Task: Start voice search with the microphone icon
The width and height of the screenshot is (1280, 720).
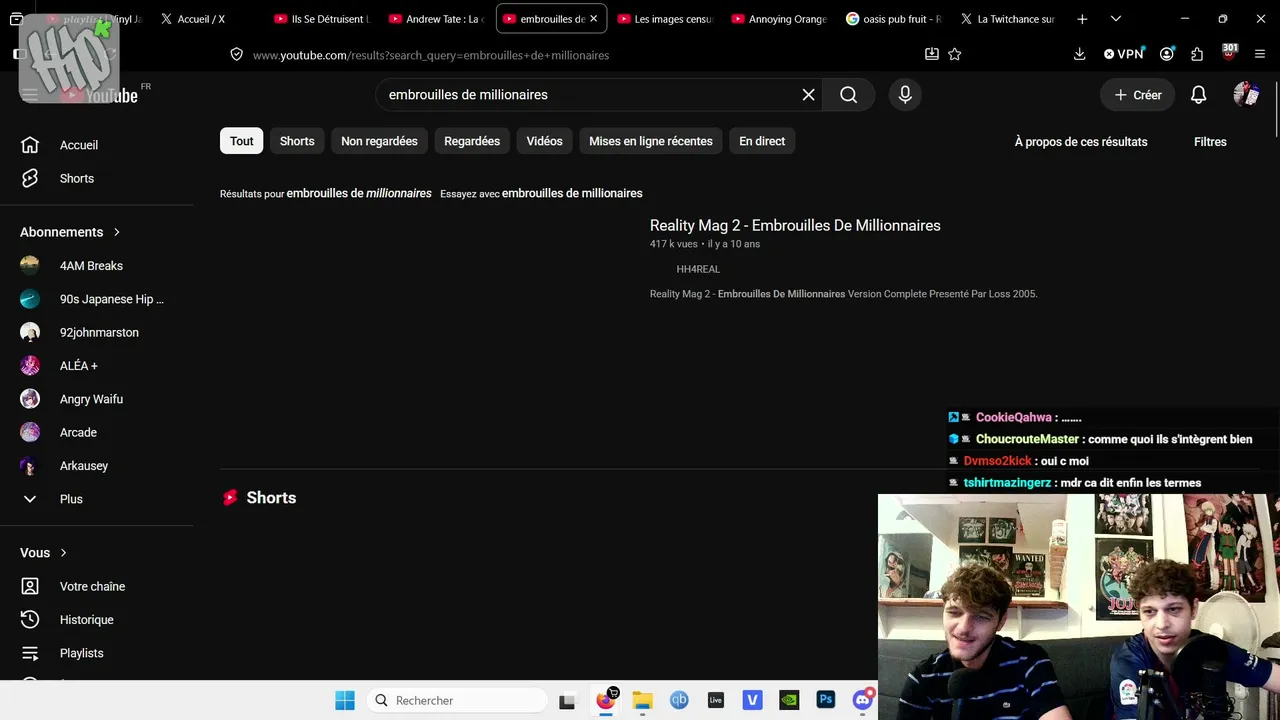Action: [905, 95]
